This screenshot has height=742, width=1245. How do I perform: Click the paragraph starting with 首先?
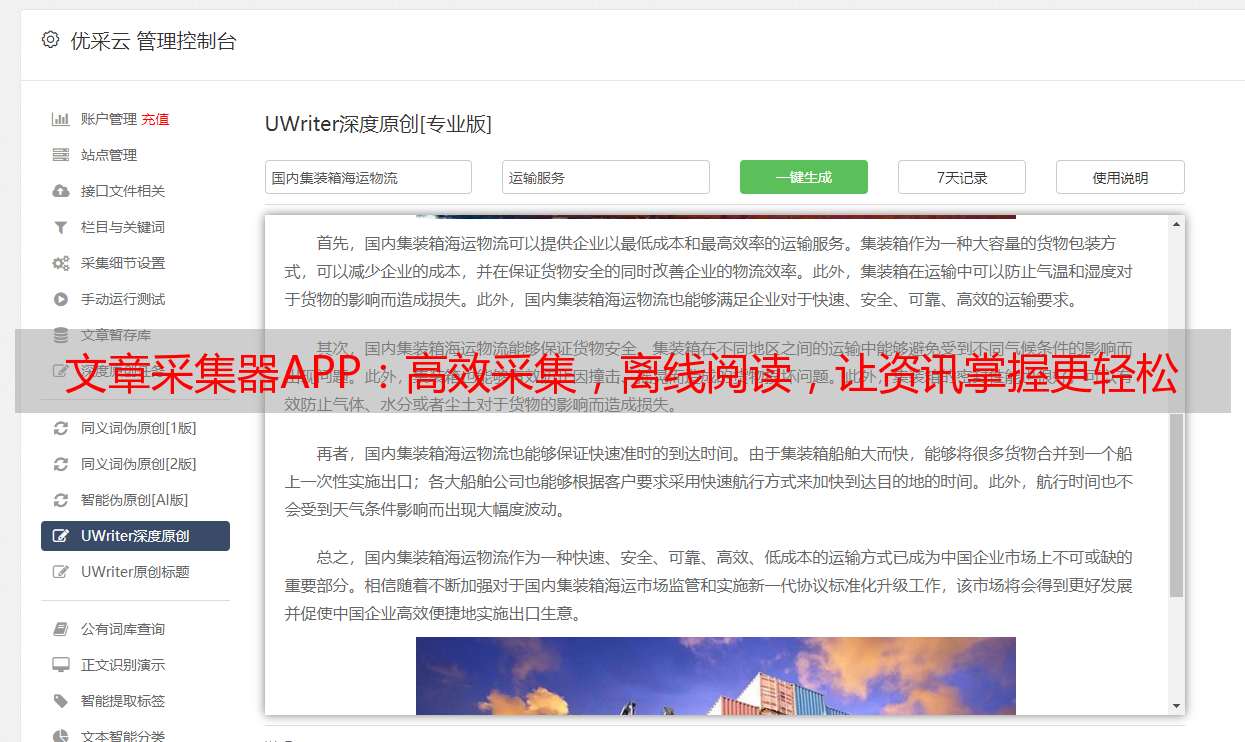tap(709, 271)
